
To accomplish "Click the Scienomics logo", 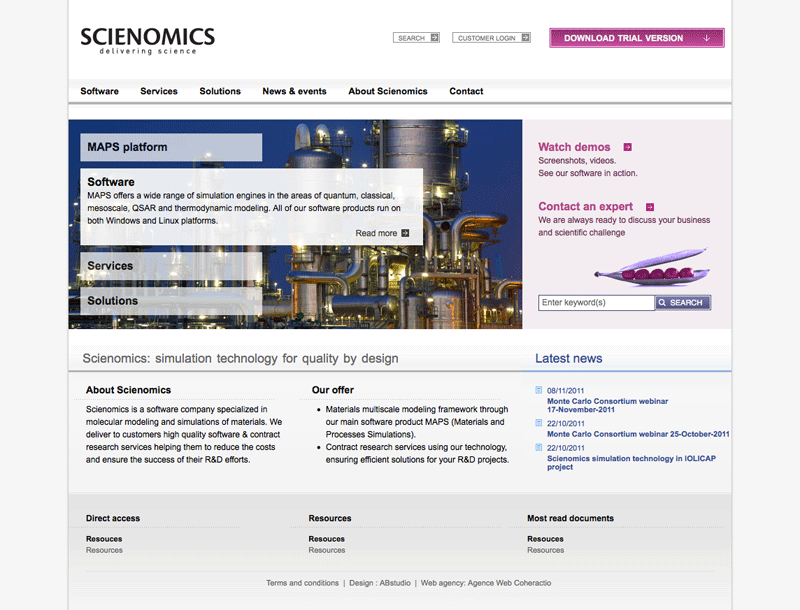I will tap(148, 41).
